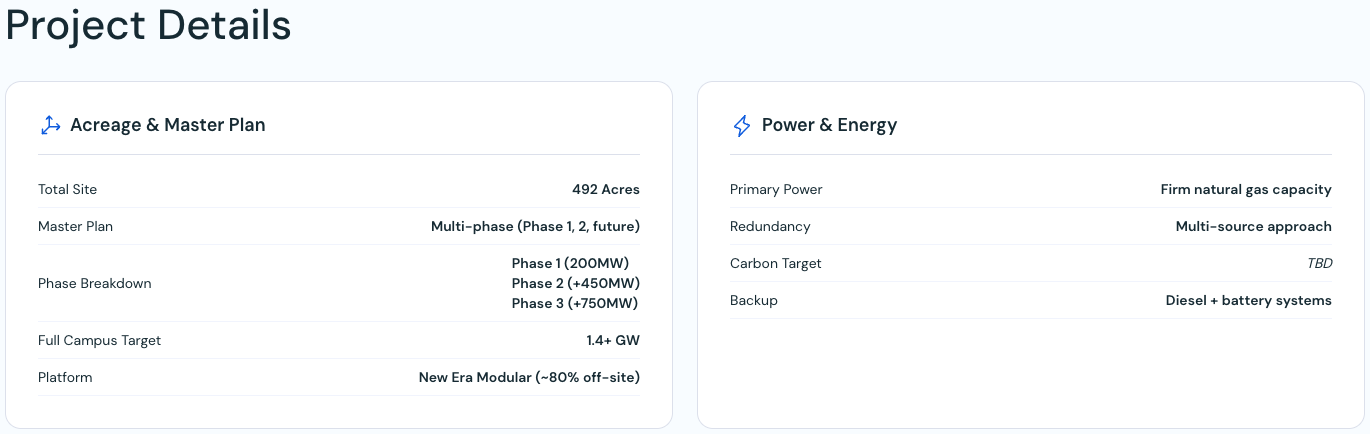This screenshot has width=1370, height=434.
Task: Select the Redundancy row label
Action: coord(770,226)
